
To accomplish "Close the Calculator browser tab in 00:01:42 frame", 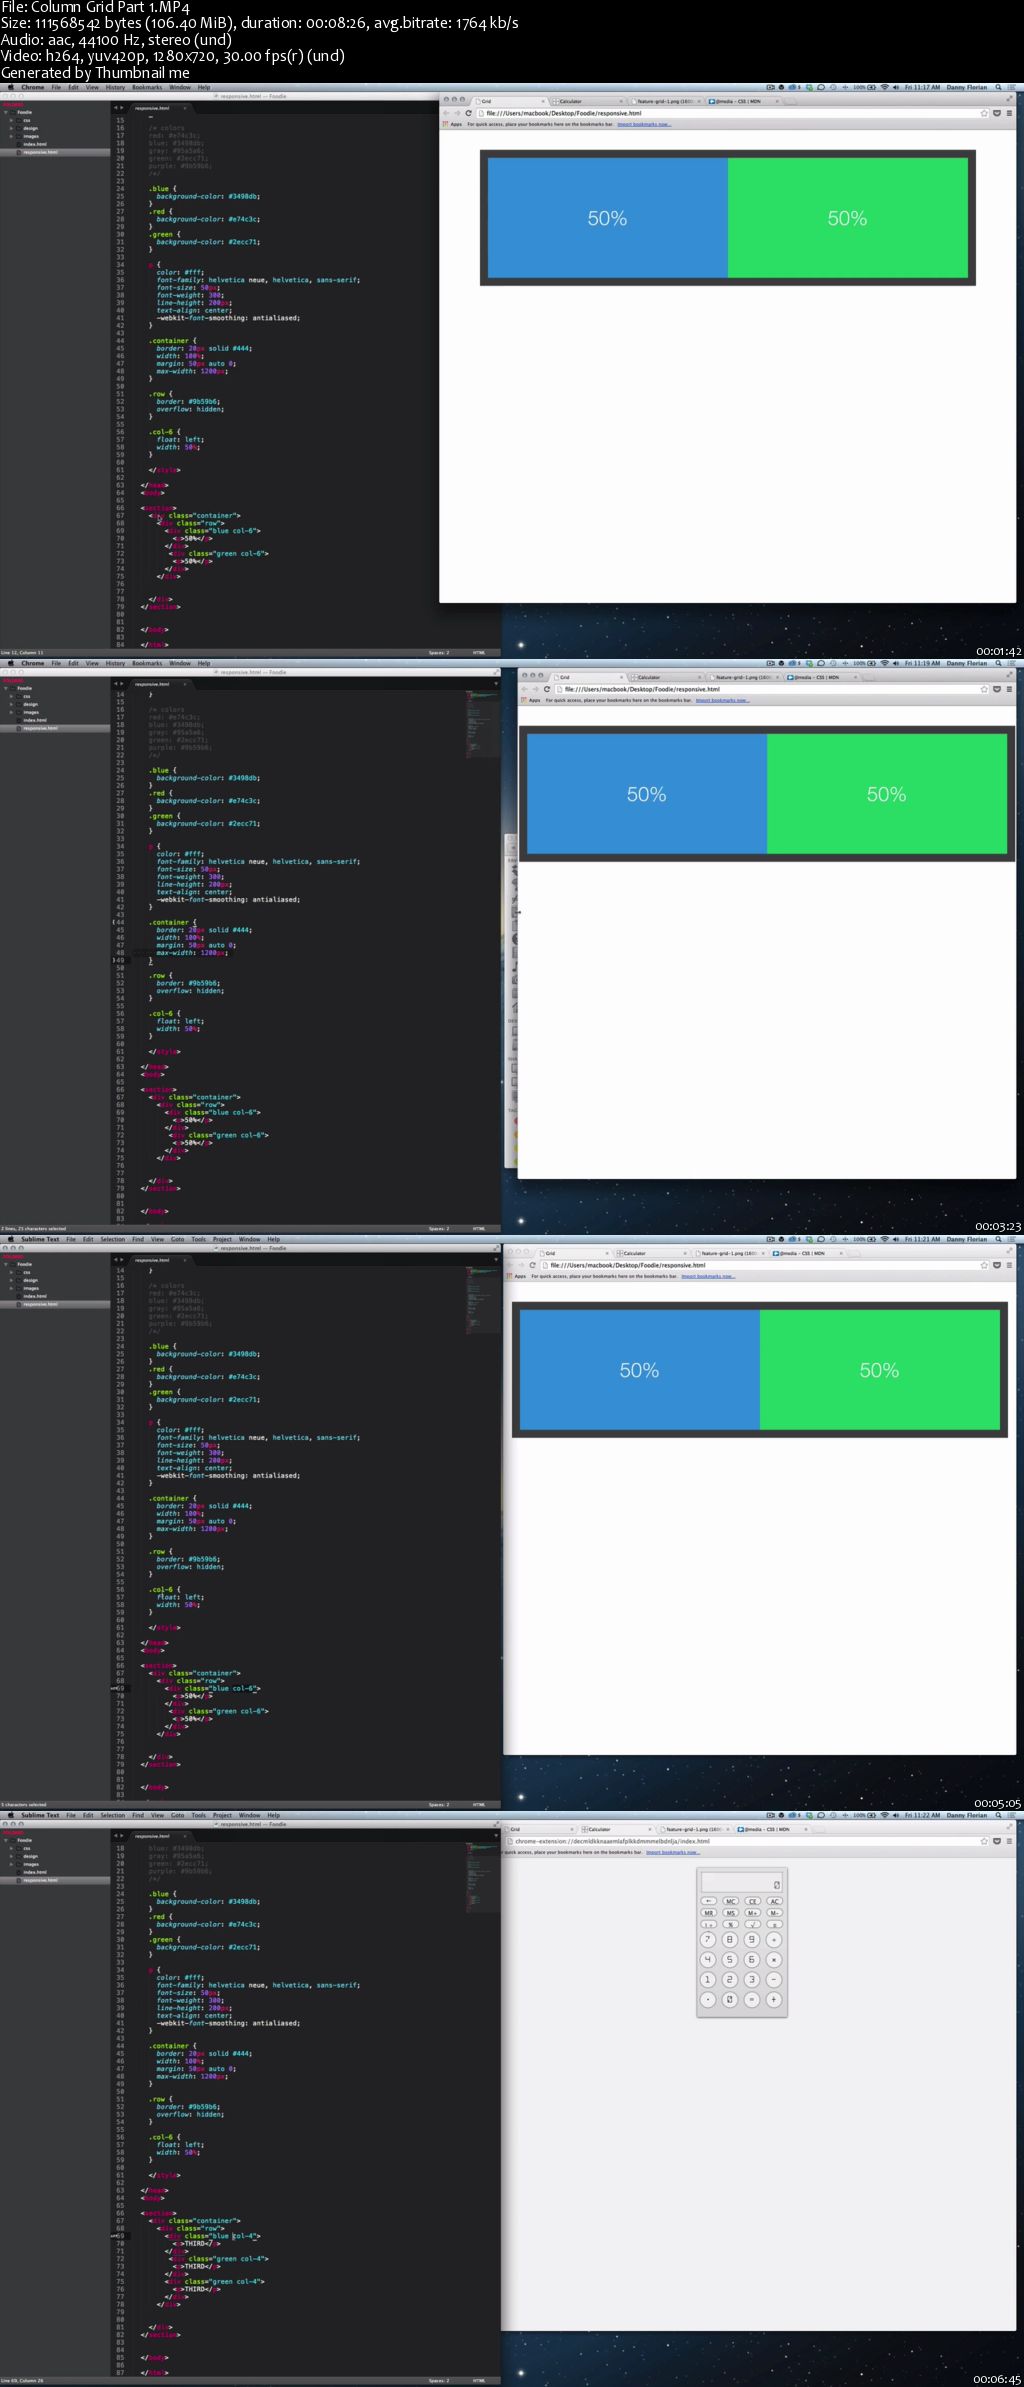I will 621,101.
